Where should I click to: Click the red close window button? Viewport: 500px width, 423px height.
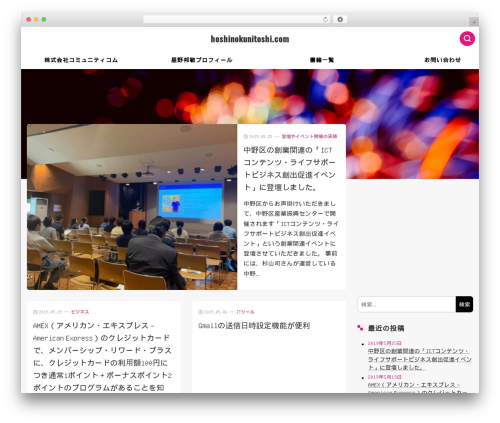click(x=29, y=20)
